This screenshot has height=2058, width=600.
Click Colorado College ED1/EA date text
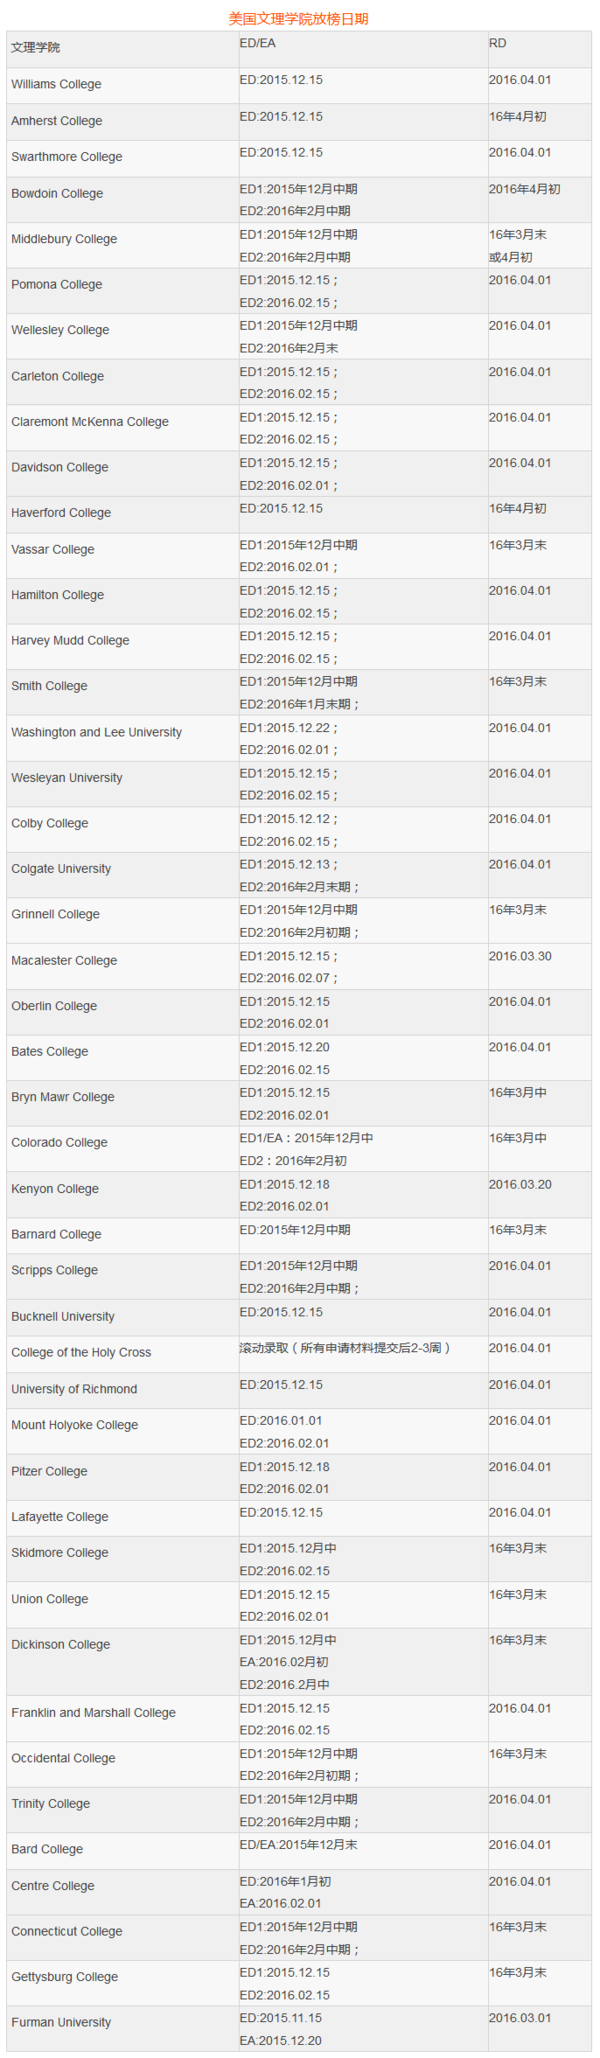306,1138
